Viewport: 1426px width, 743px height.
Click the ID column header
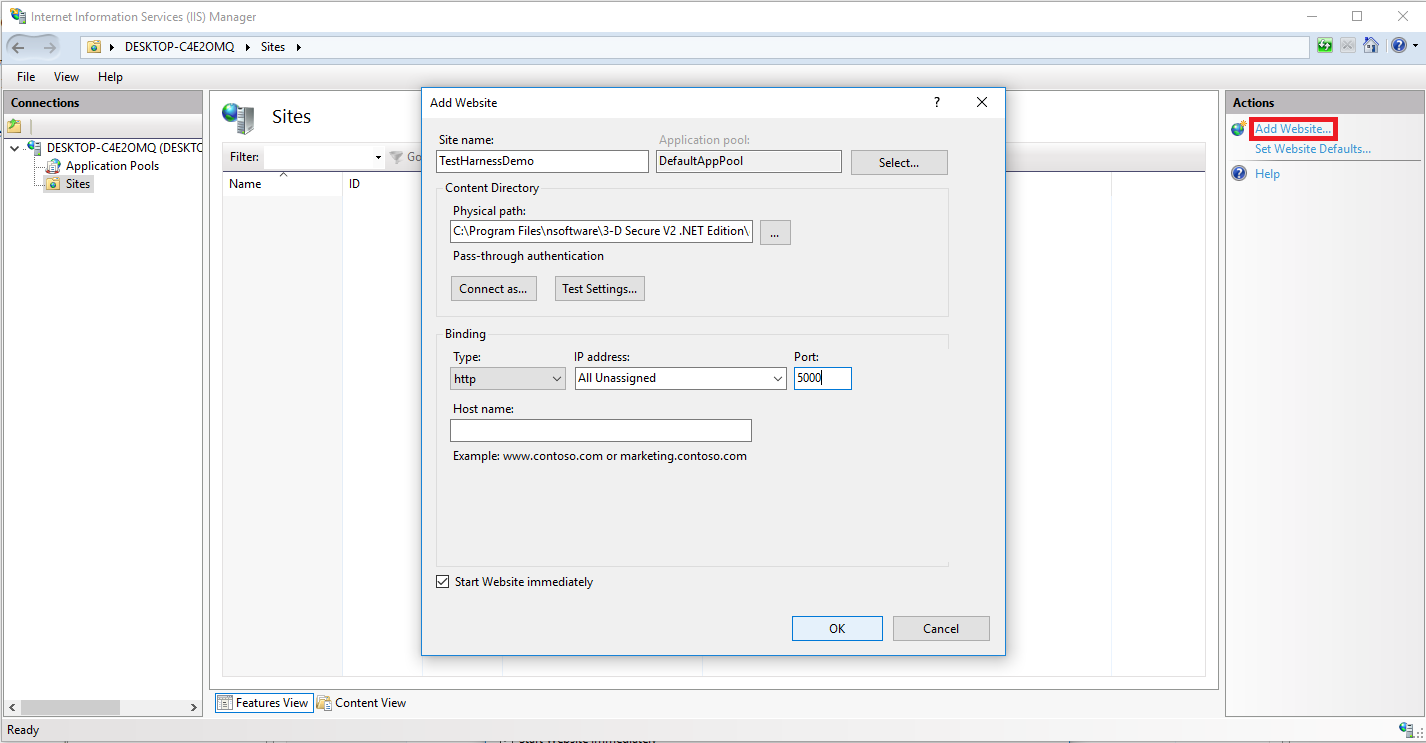(x=382, y=184)
